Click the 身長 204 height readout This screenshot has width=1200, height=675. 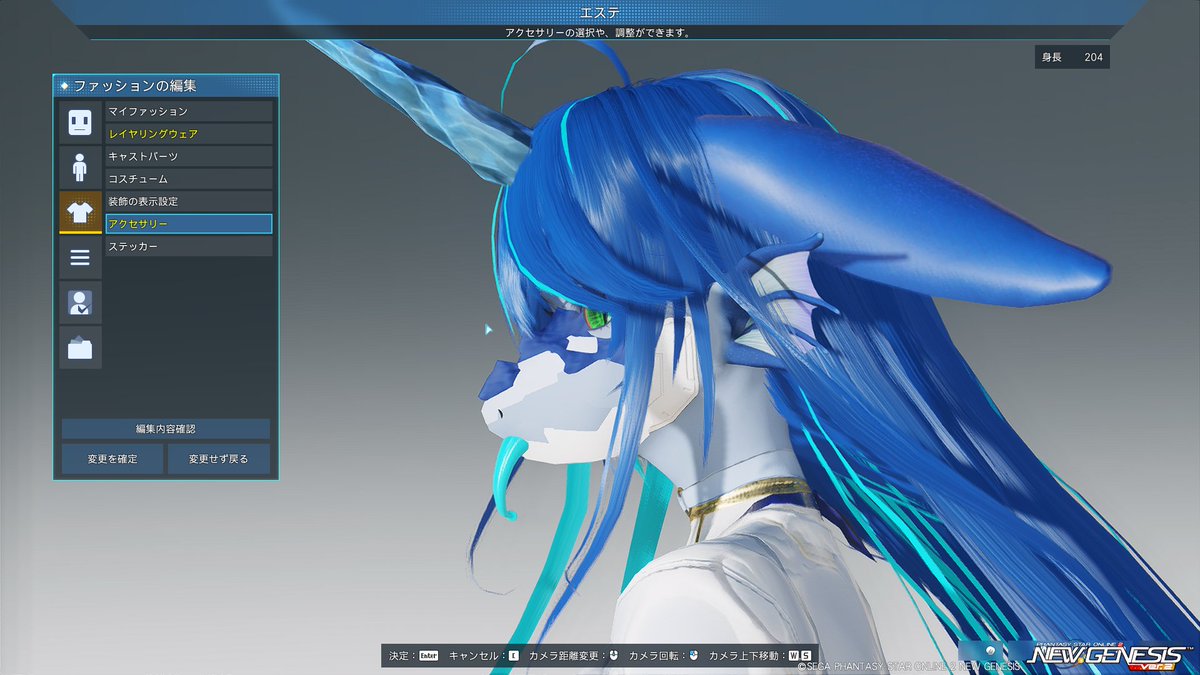1072,57
